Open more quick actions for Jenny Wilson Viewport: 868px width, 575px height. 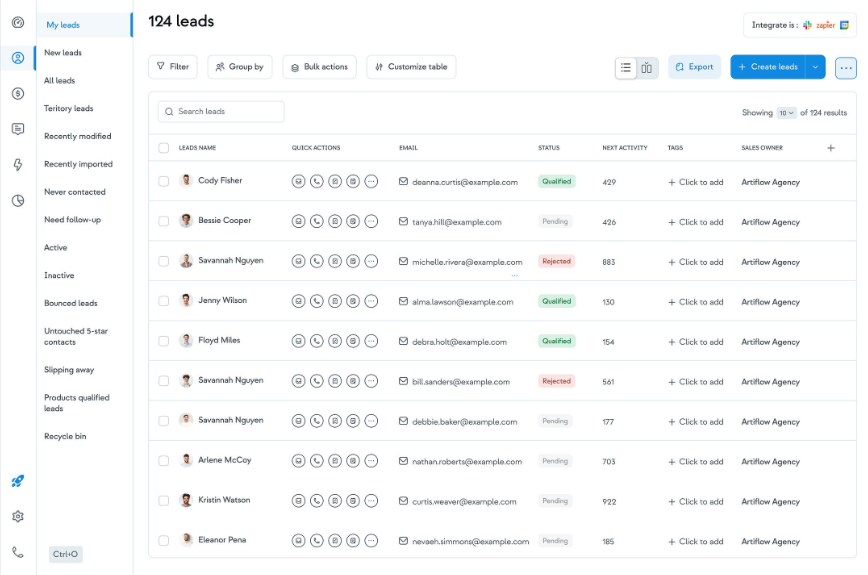pos(371,301)
